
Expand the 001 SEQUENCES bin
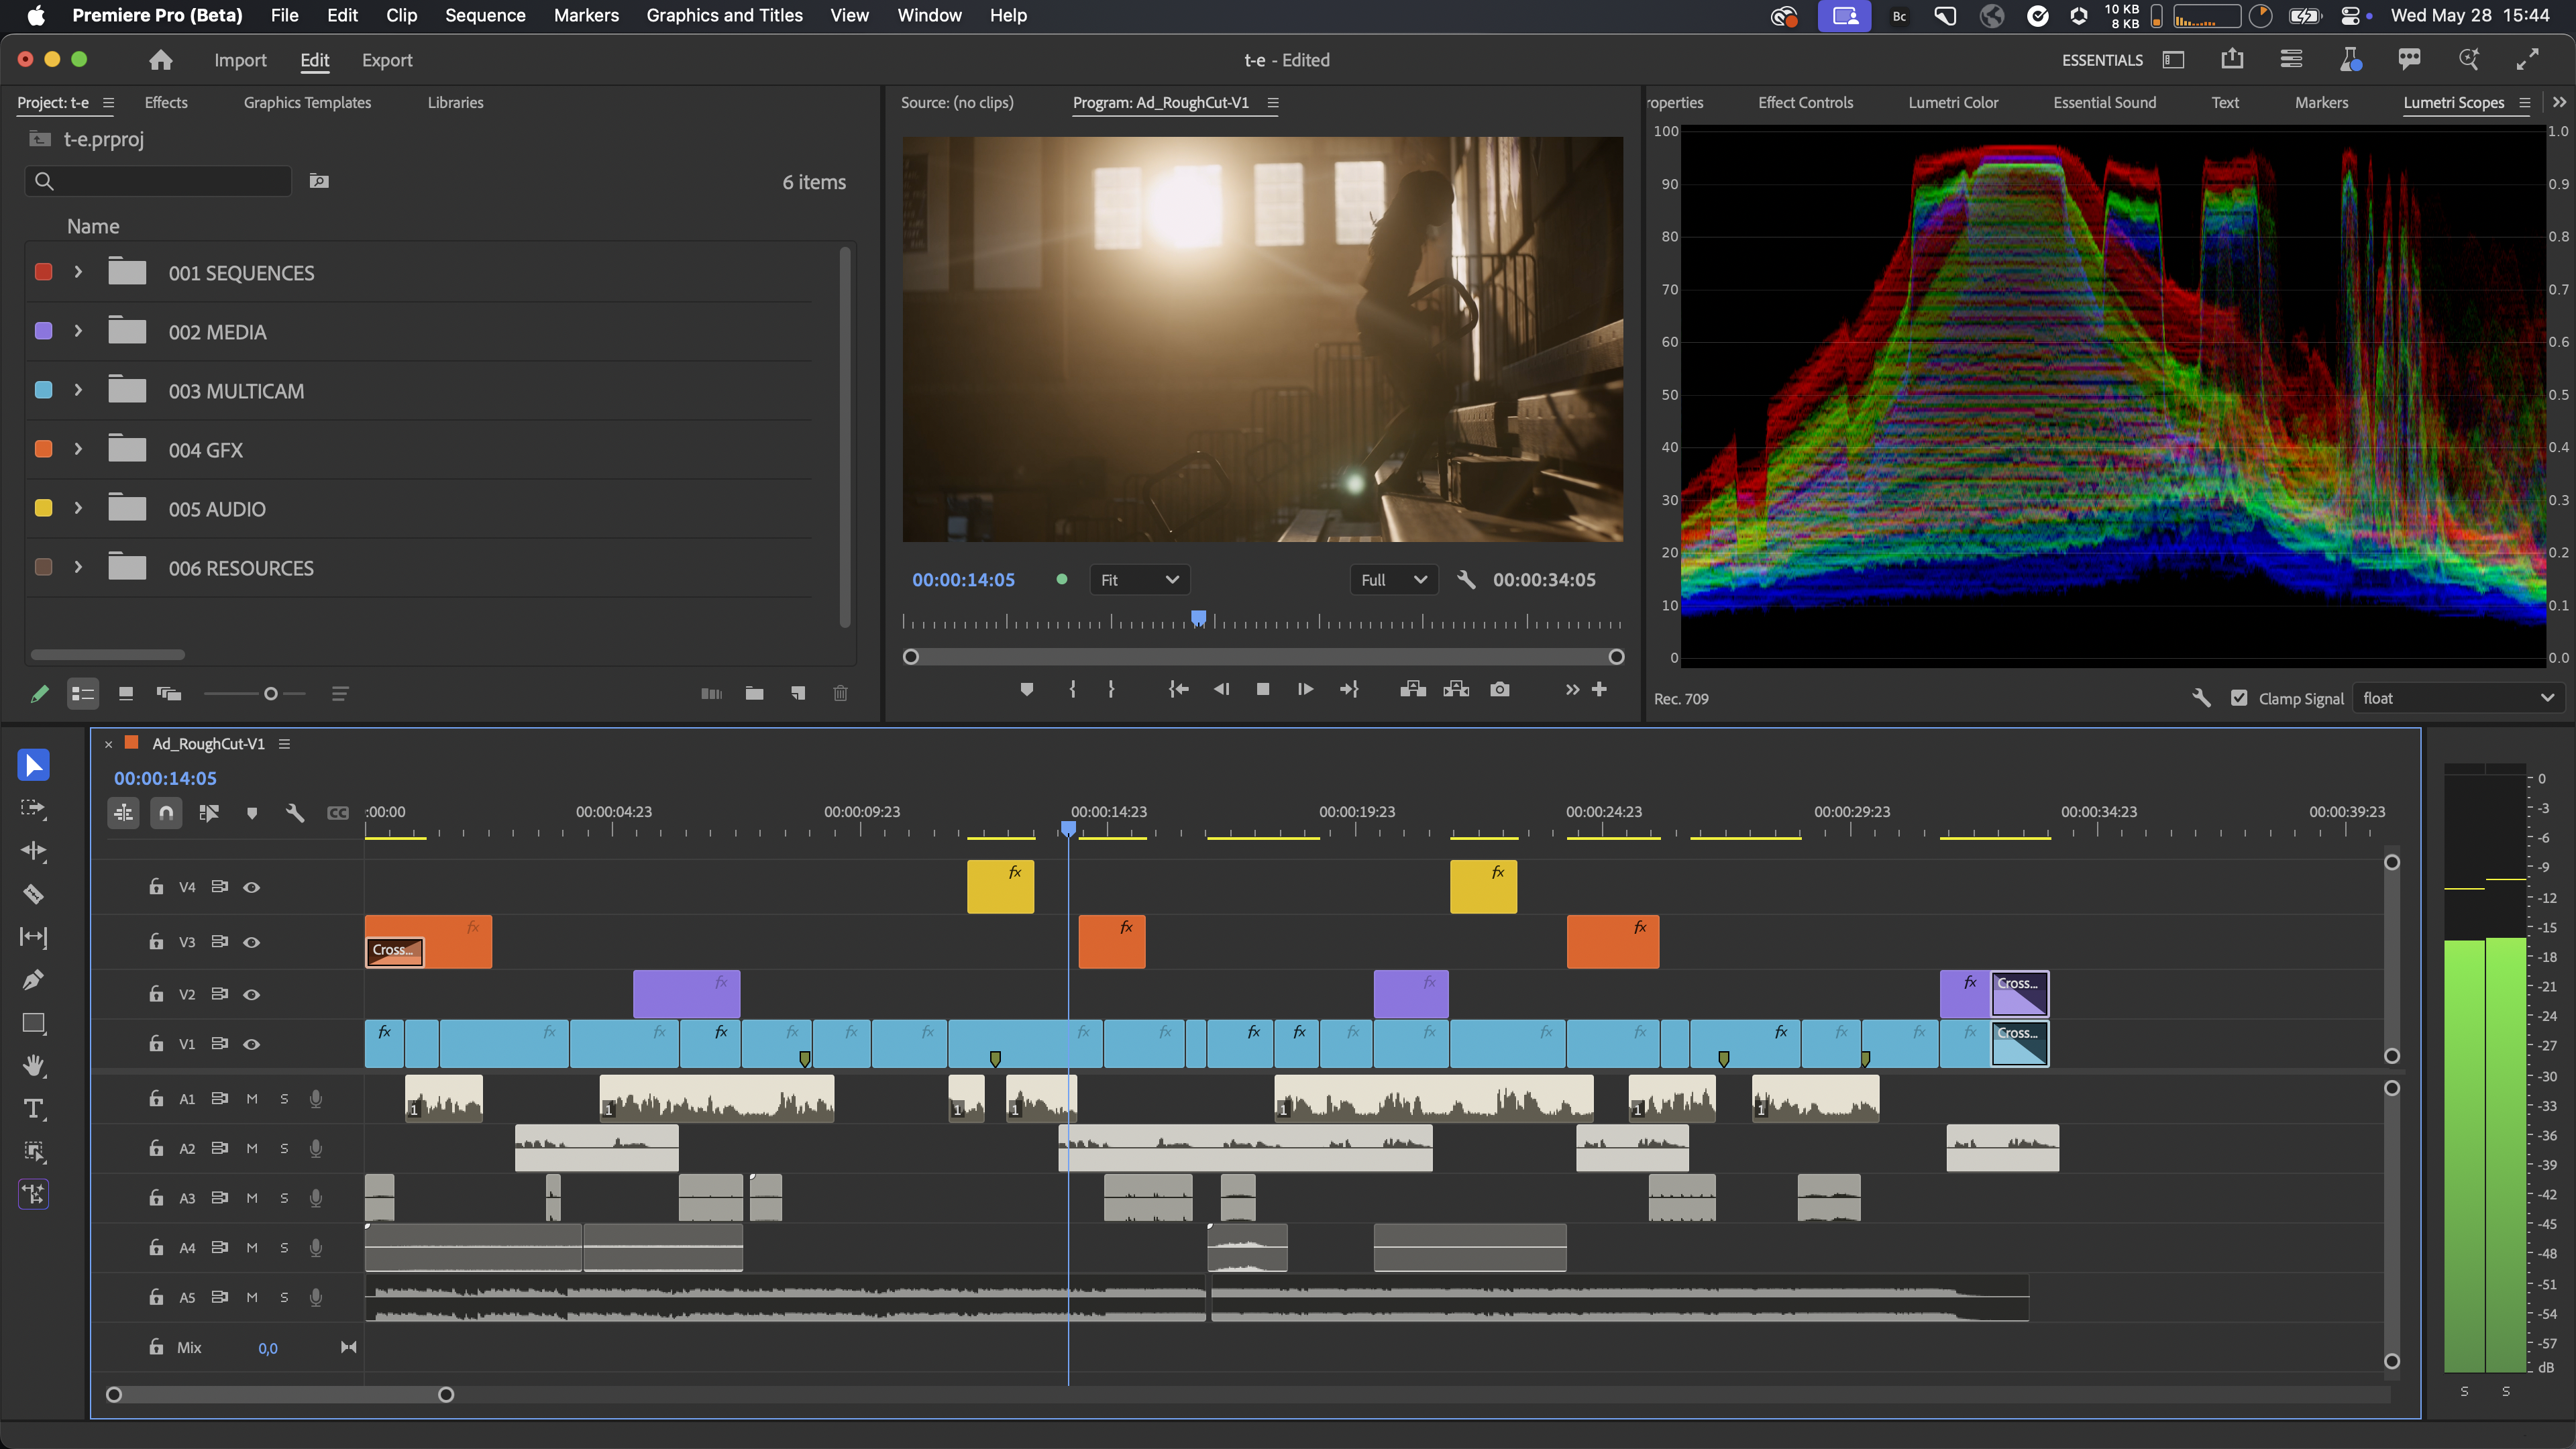pyautogui.click(x=78, y=272)
